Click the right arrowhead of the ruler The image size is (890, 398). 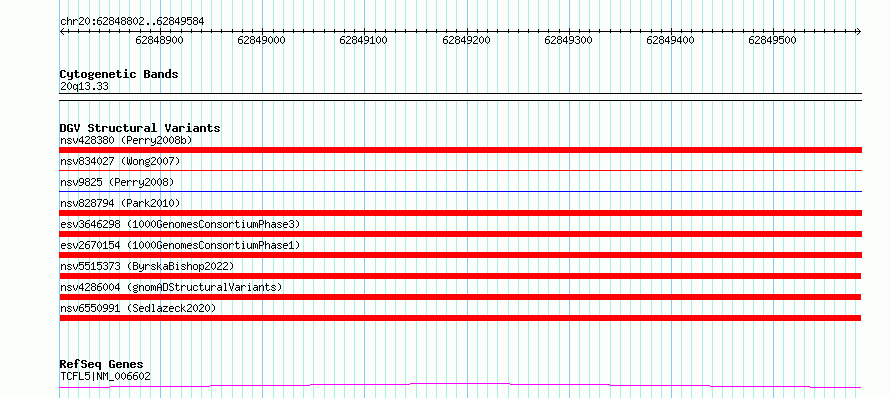859,32
